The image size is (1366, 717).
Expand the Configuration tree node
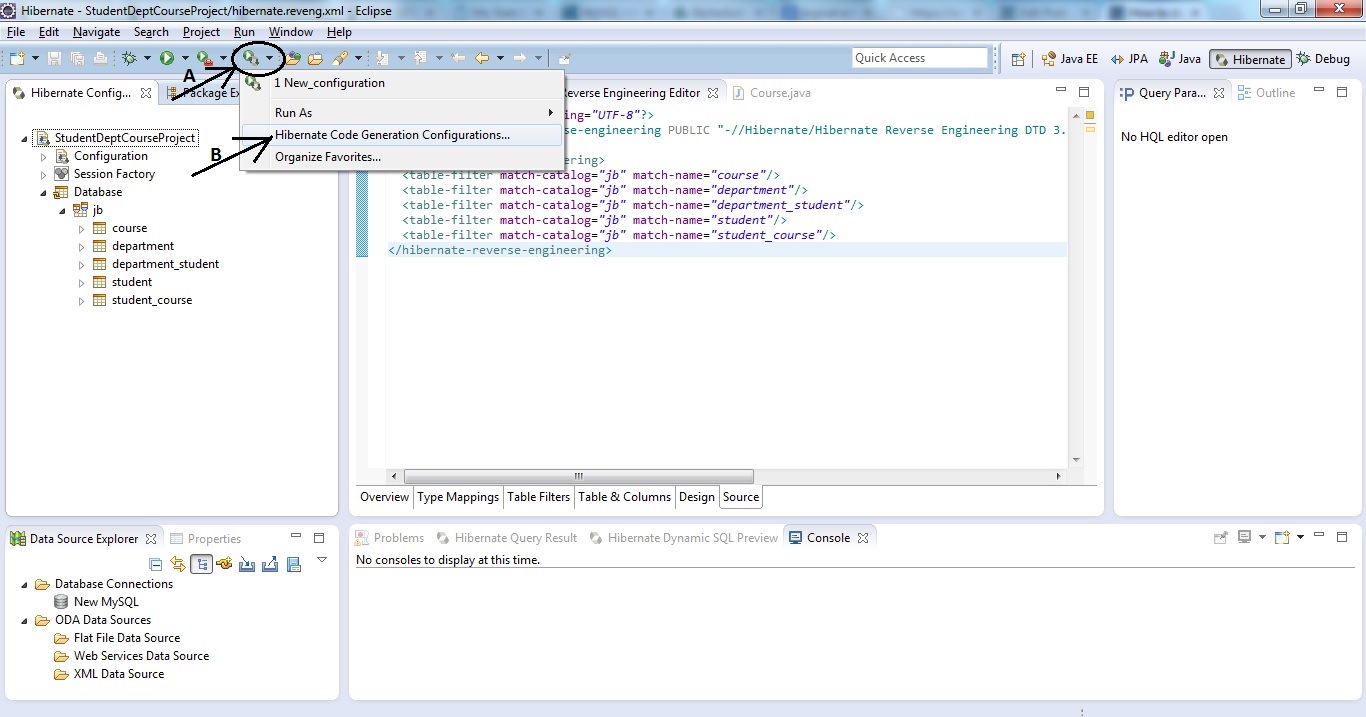(x=43, y=157)
